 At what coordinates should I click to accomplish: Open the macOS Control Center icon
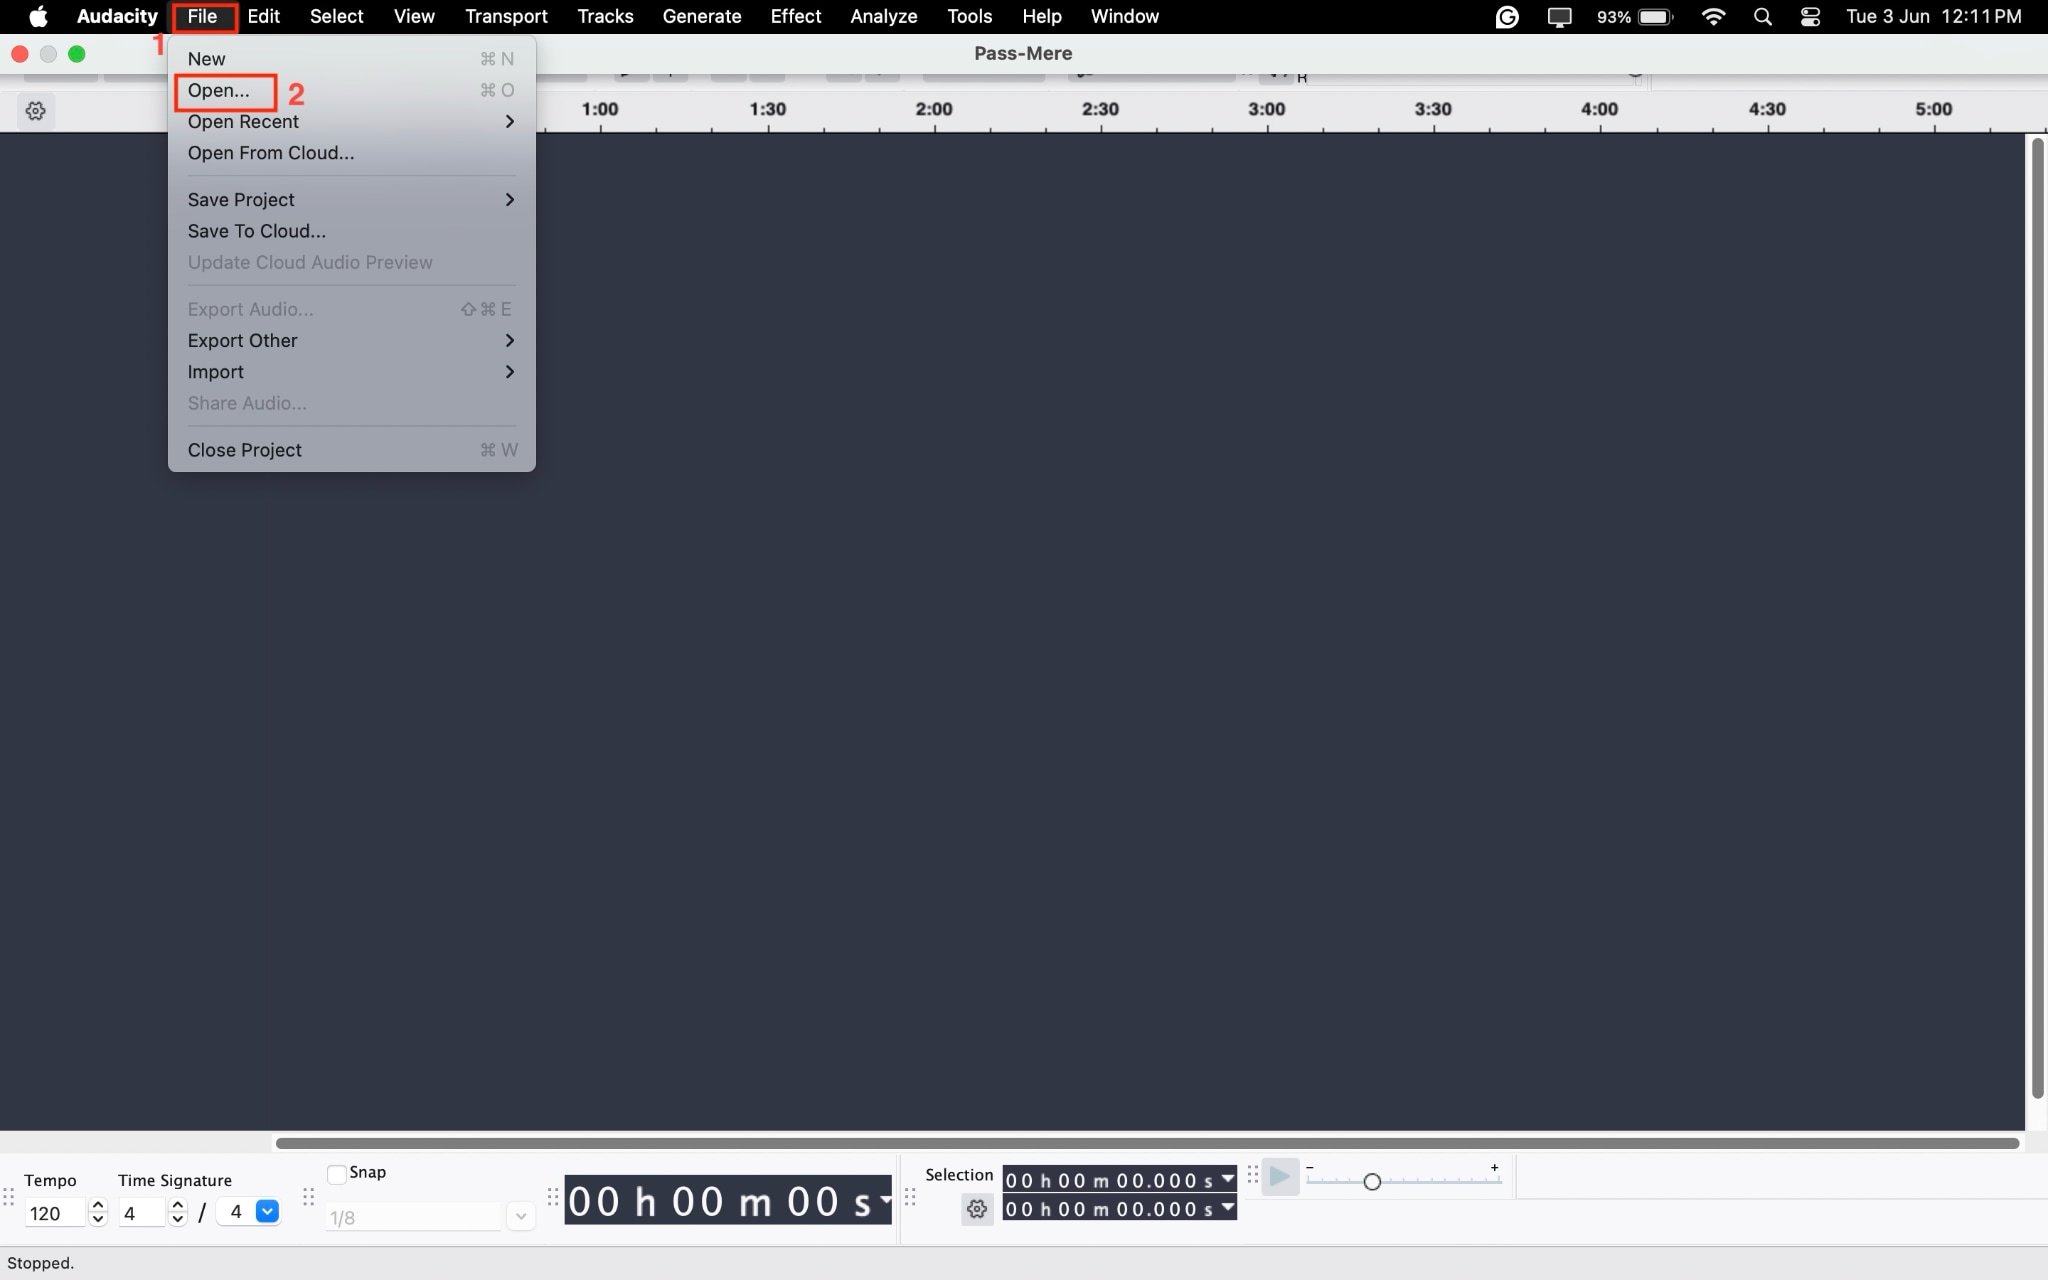coord(1810,17)
